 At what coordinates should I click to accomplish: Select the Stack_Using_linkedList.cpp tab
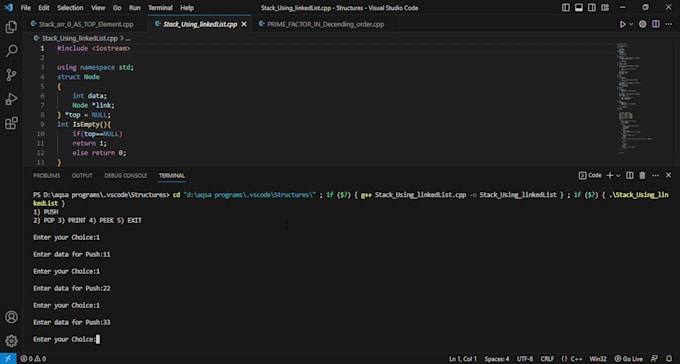coord(200,24)
